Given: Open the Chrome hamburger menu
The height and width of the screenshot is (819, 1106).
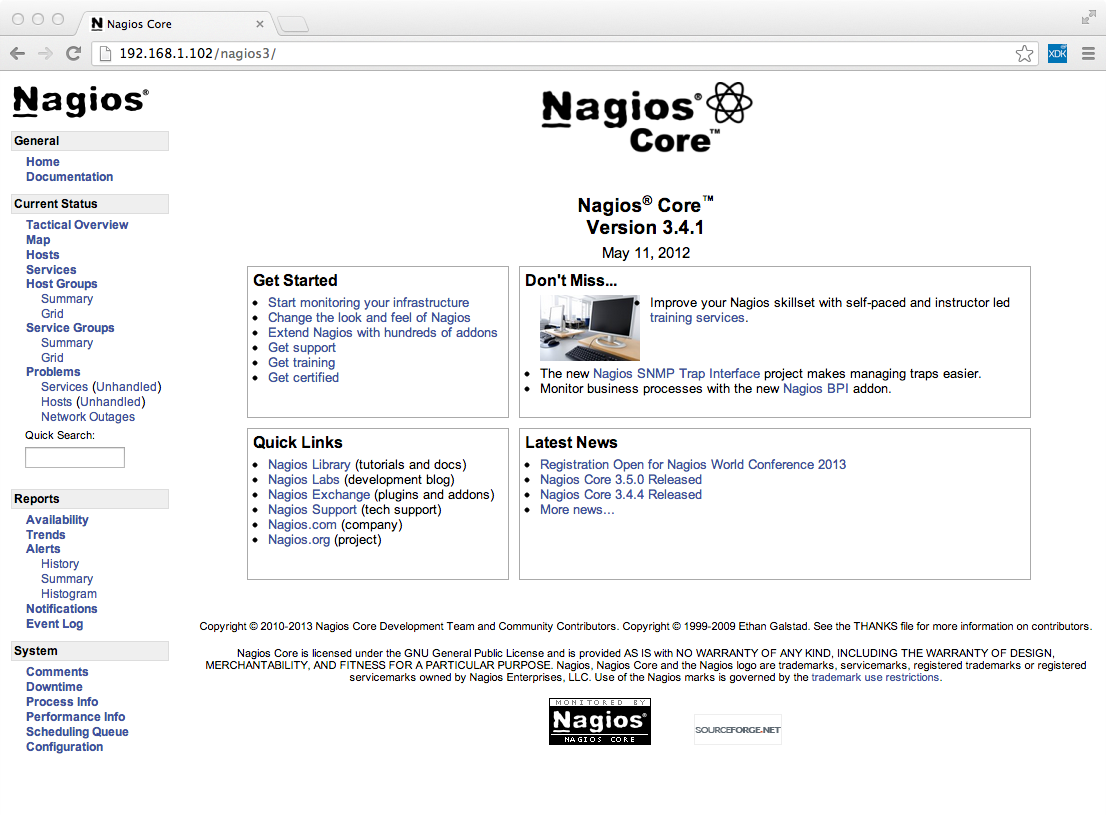Looking at the screenshot, I should [x=1088, y=54].
